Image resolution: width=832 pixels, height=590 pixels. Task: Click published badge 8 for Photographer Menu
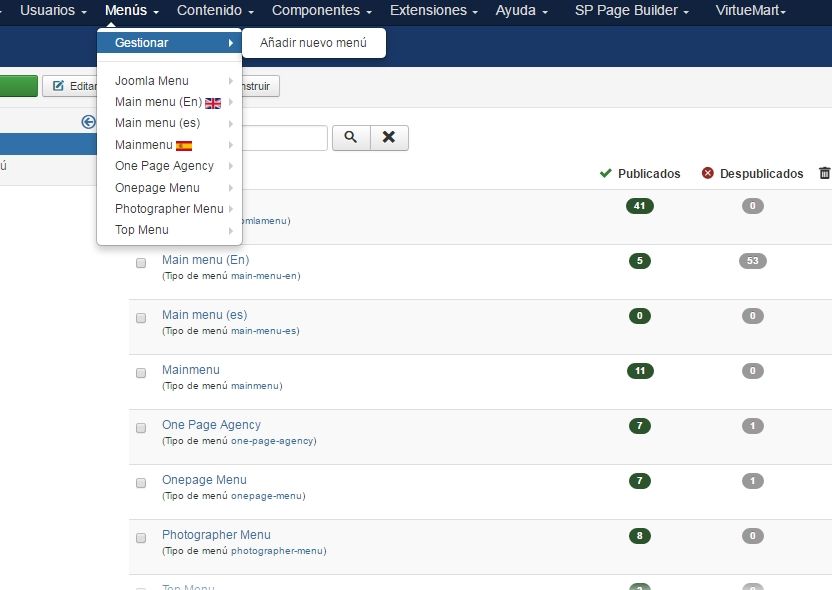(639, 536)
